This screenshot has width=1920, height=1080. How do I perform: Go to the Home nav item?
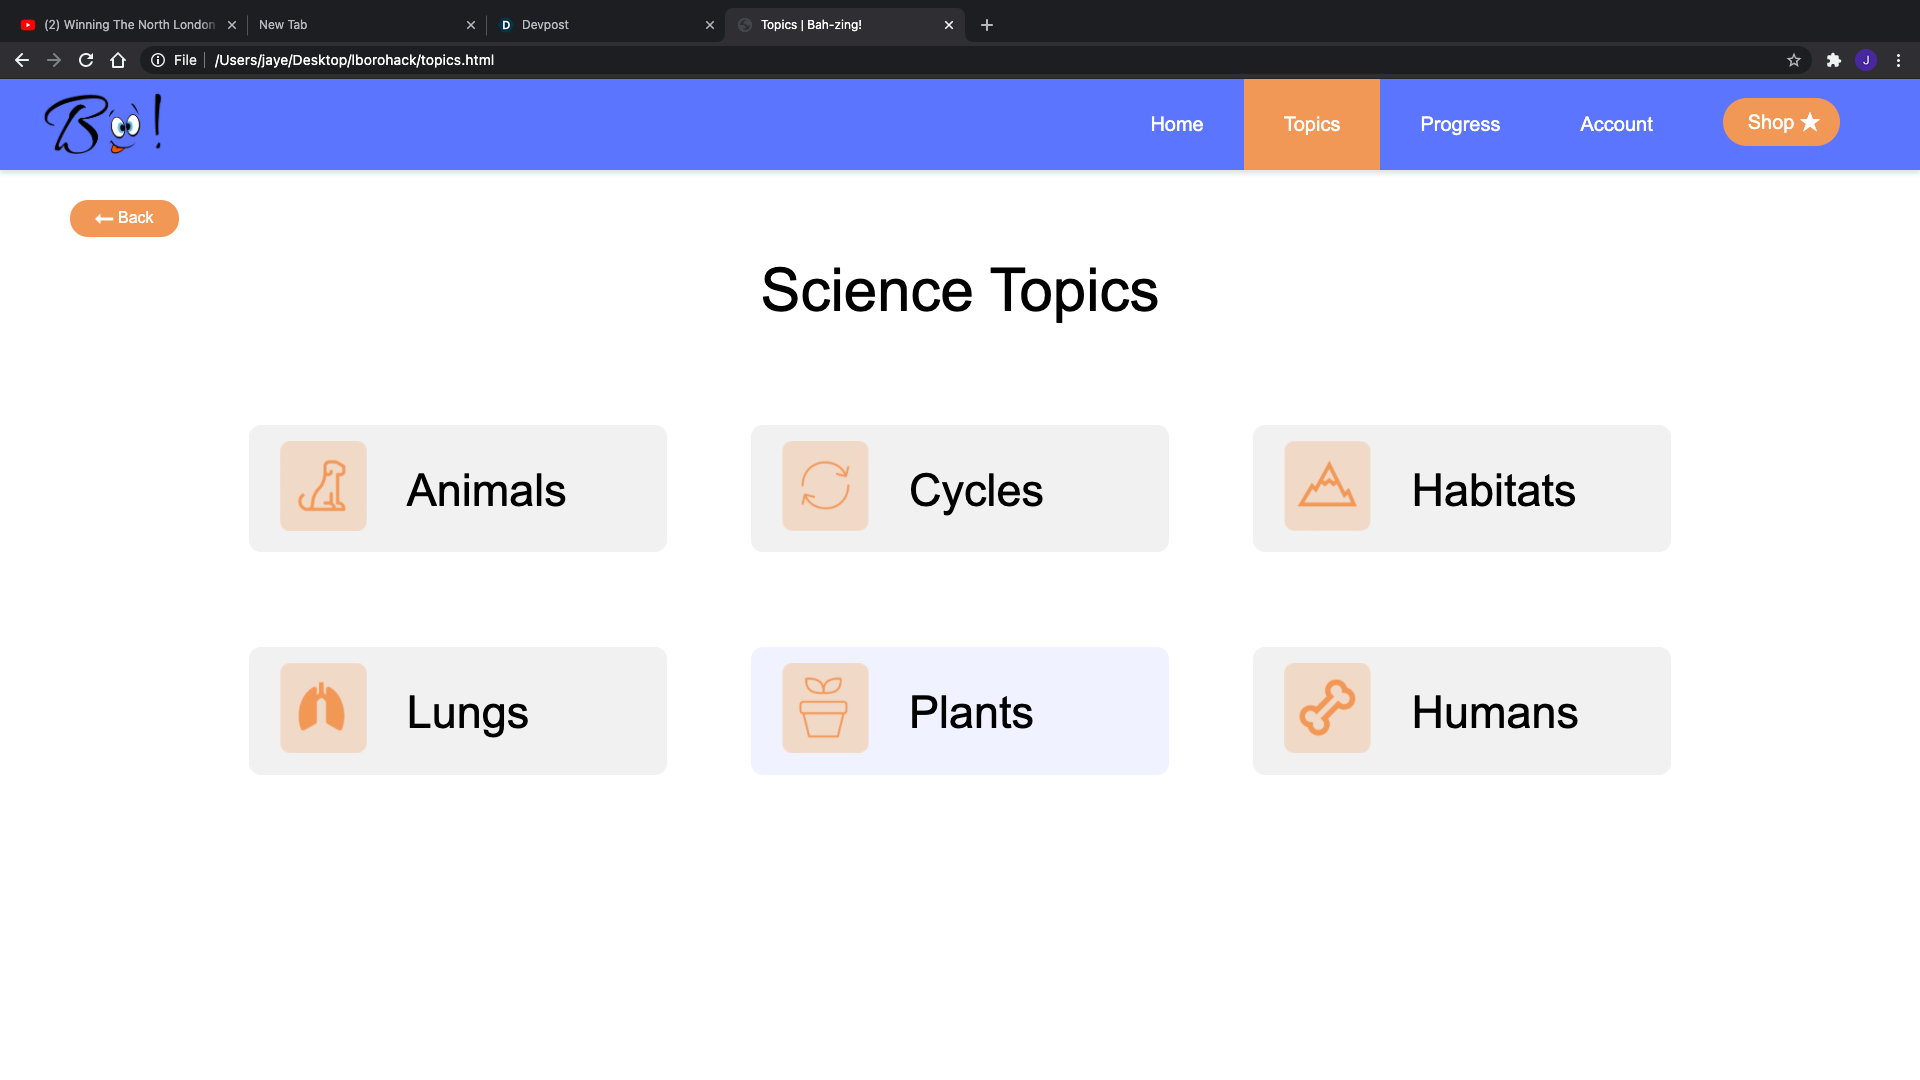coord(1176,124)
